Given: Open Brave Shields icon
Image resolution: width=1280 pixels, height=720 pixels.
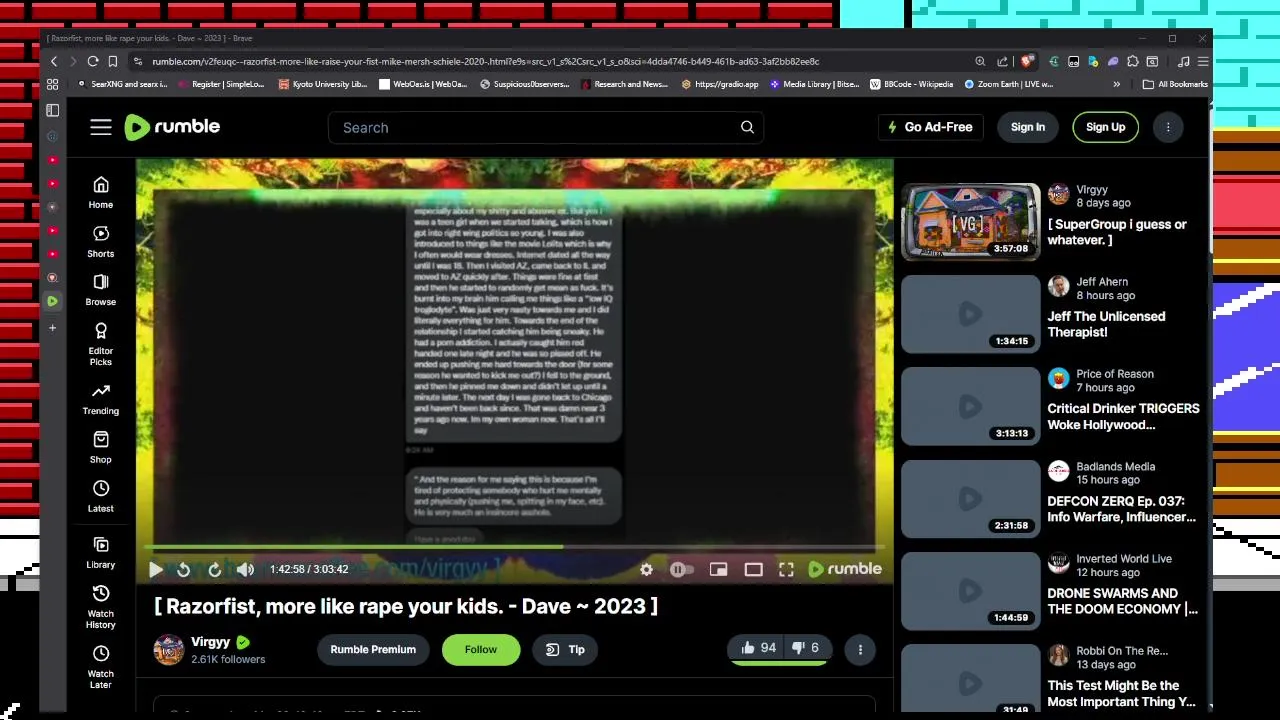Looking at the screenshot, I should tap(1026, 61).
